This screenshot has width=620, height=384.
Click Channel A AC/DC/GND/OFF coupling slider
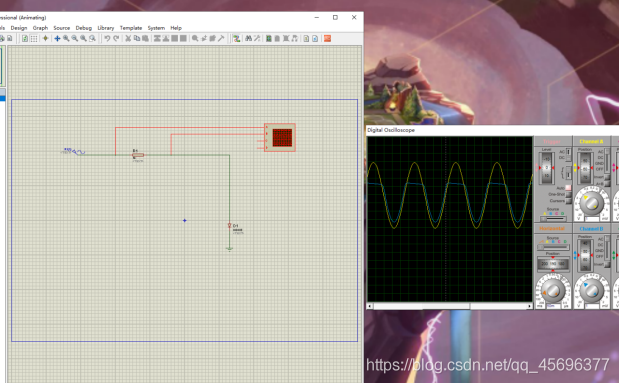(x=607, y=161)
